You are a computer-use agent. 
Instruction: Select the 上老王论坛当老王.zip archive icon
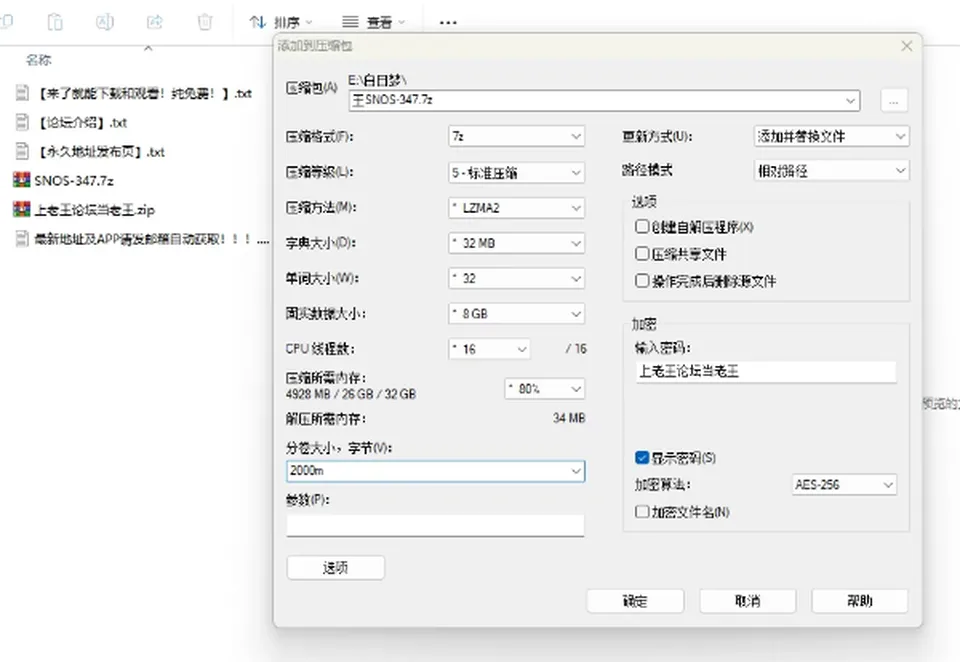click(x=21, y=209)
